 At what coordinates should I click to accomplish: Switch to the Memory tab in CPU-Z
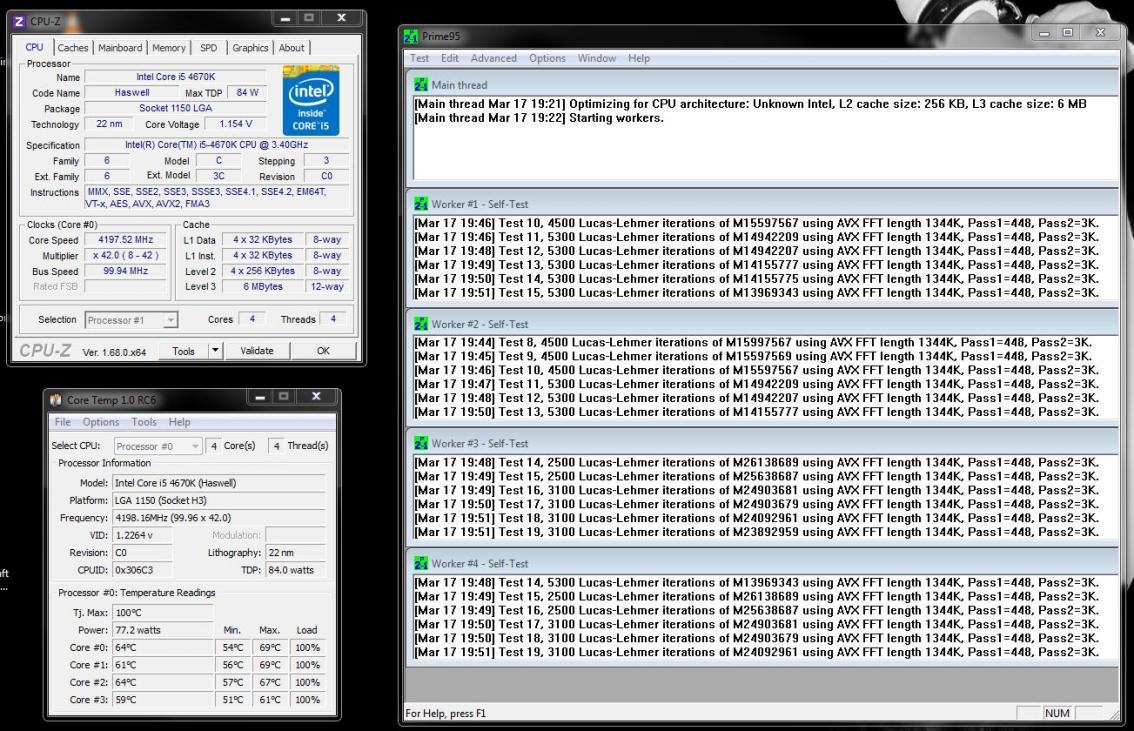click(x=169, y=48)
